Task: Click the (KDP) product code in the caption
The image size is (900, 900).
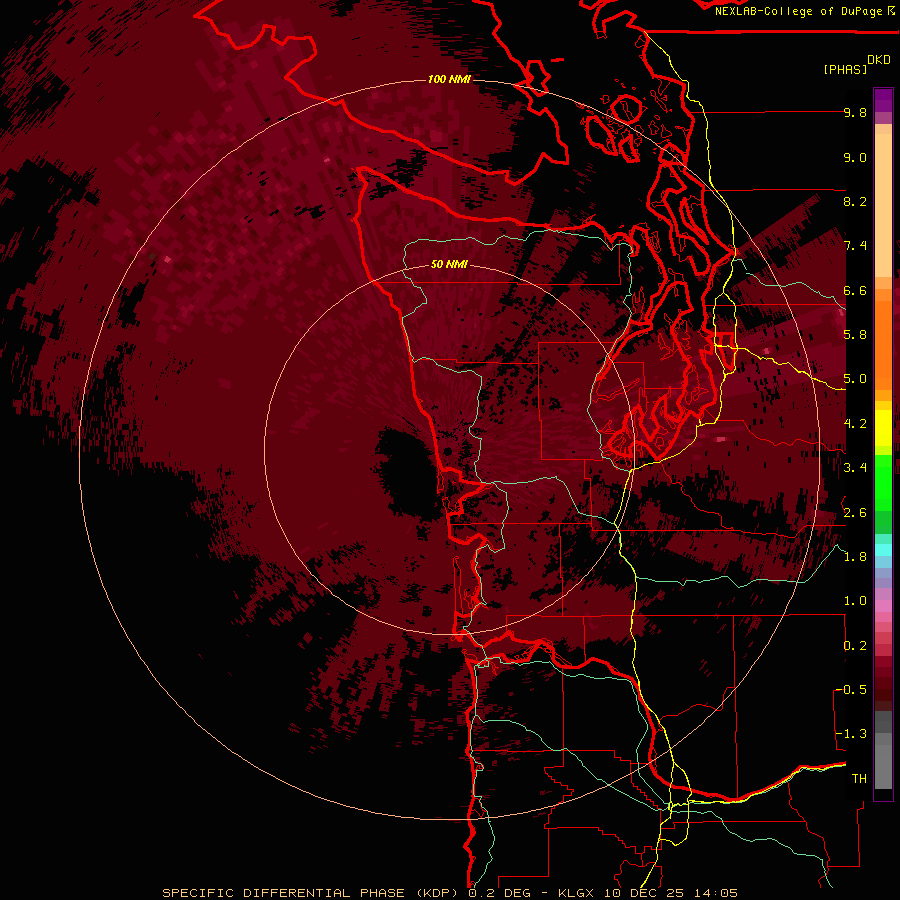Action: click(x=437, y=893)
